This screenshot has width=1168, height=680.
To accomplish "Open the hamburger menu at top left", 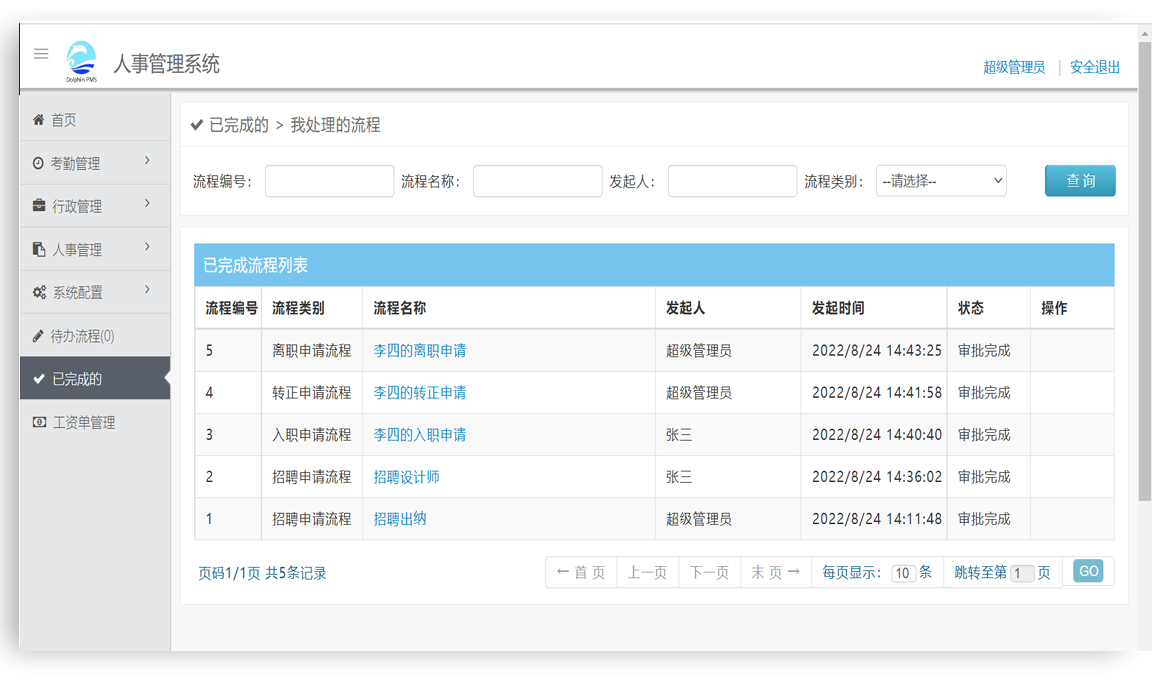I will (41, 54).
